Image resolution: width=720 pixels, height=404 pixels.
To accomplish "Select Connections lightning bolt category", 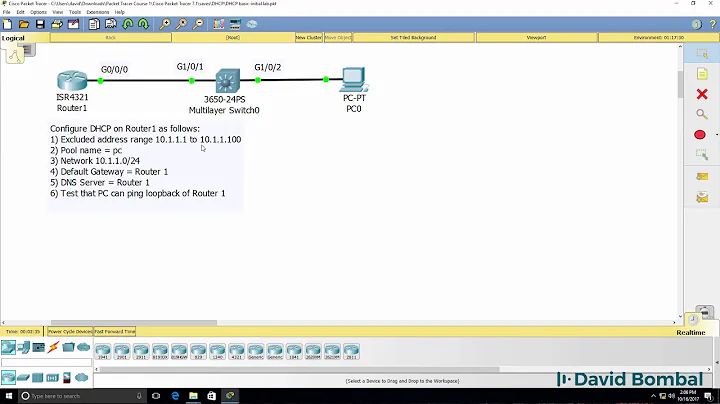I will 53,347.
